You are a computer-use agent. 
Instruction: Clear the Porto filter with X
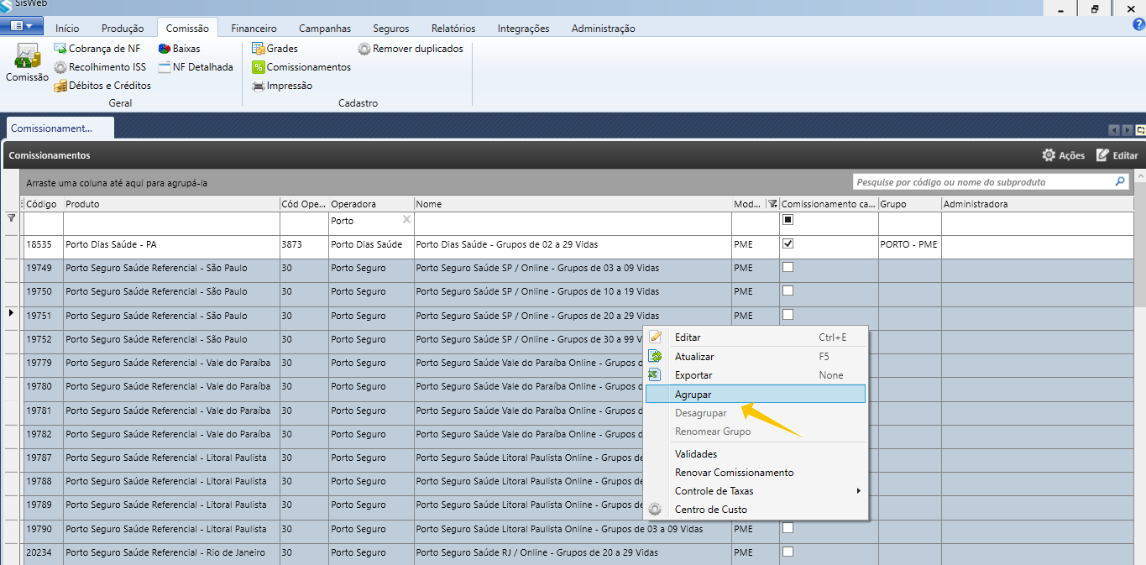click(406, 219)
